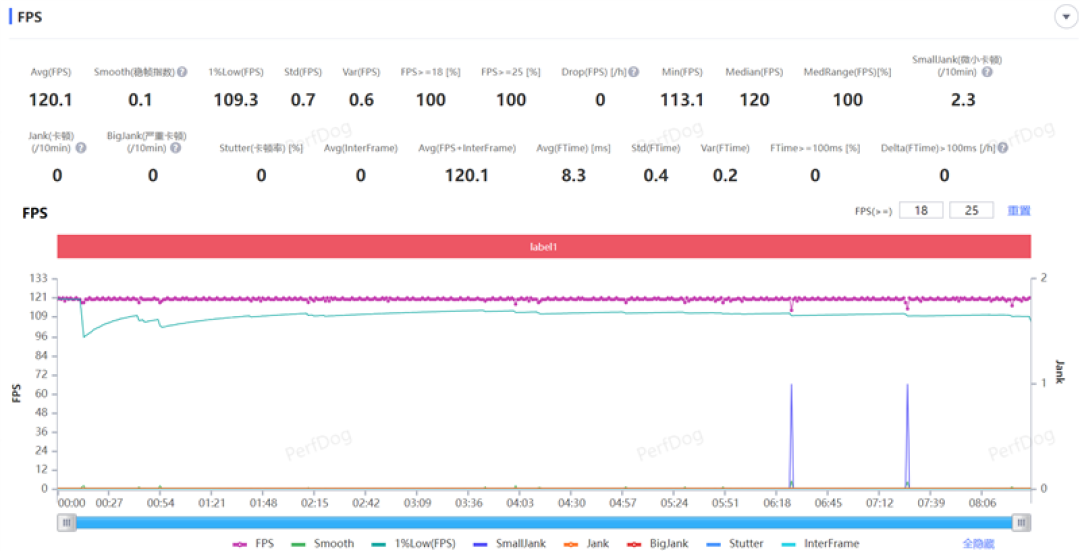
Task: Open help icon next to Drop(FPS) metric
Action: pyautogui.click(x=634, y=72)
